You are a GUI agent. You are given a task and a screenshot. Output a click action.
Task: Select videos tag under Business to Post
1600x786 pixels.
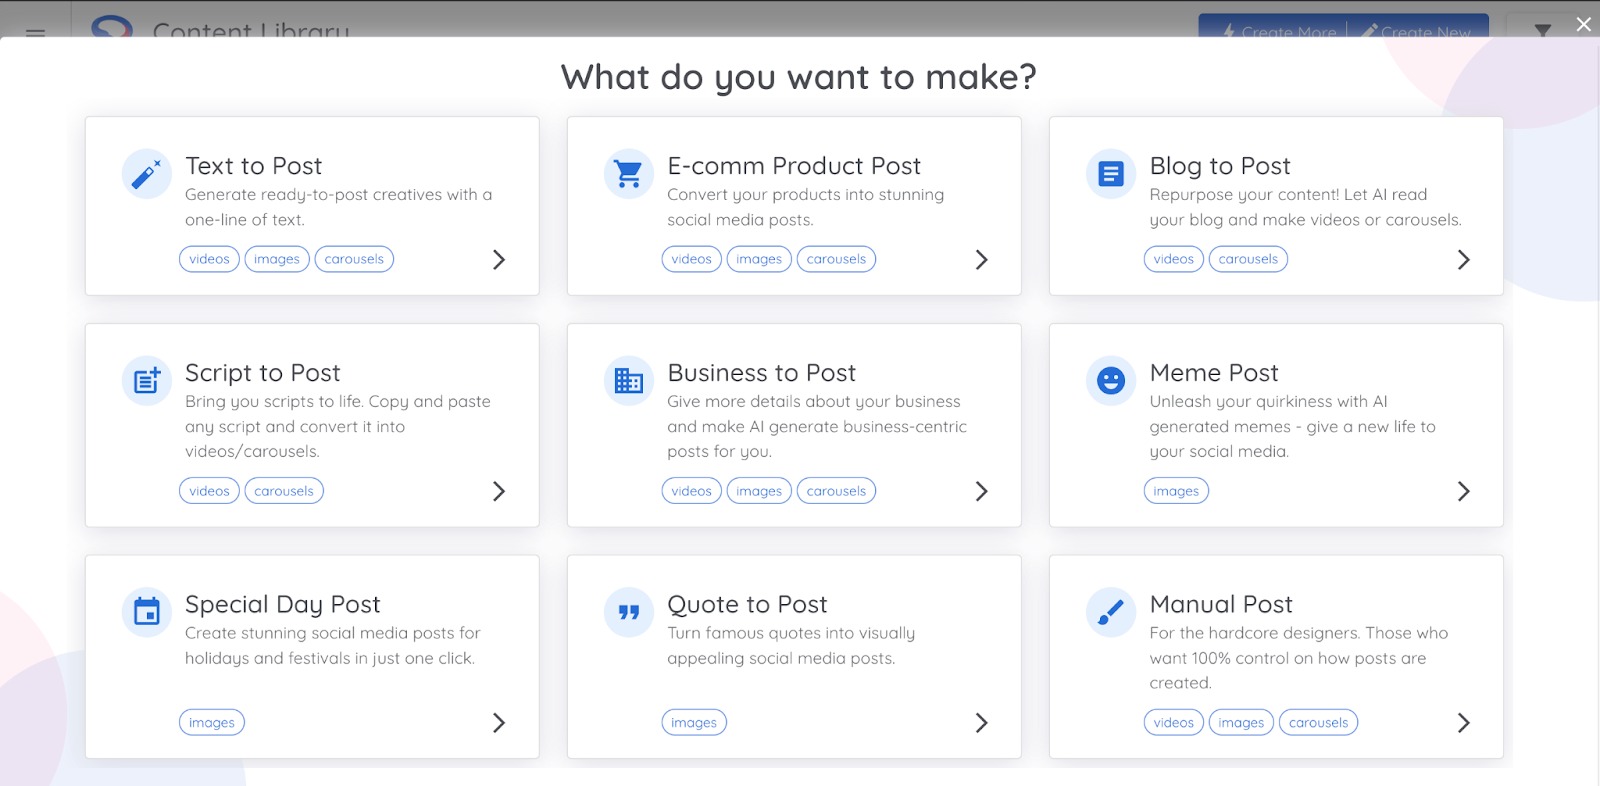[691, 491]
